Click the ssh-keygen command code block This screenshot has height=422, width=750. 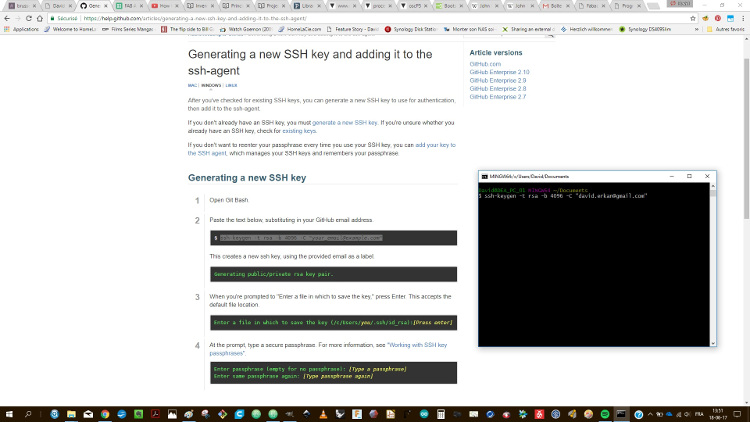click(x=333, y=238)
